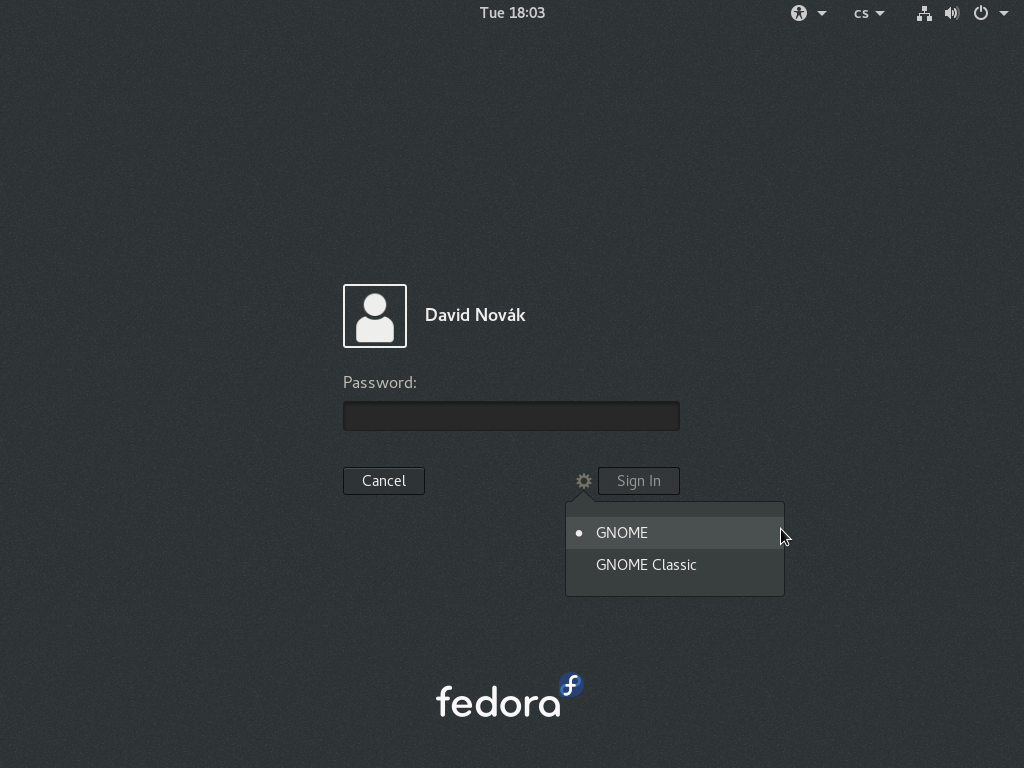Viewport: 1024px width, 768px height.
Task: Expand the system menu arrow beside power icon
Action: [x=1004, y=14]
